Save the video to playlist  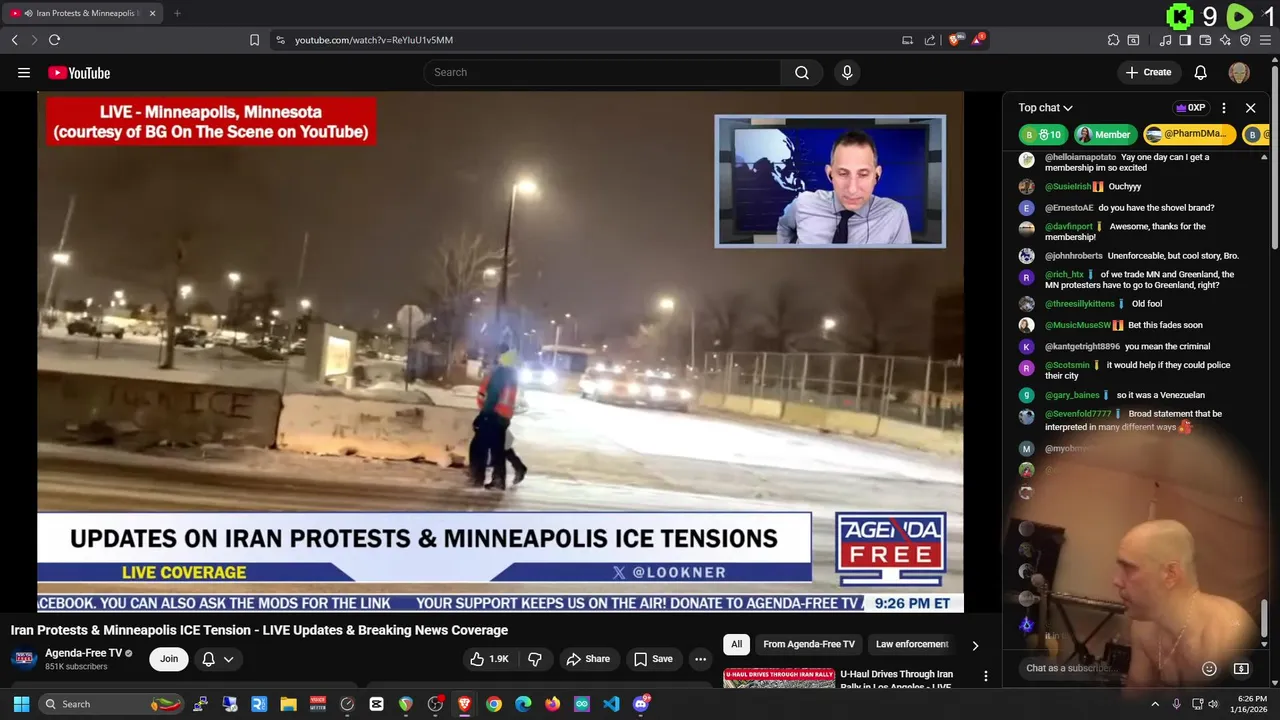[653, 659]
